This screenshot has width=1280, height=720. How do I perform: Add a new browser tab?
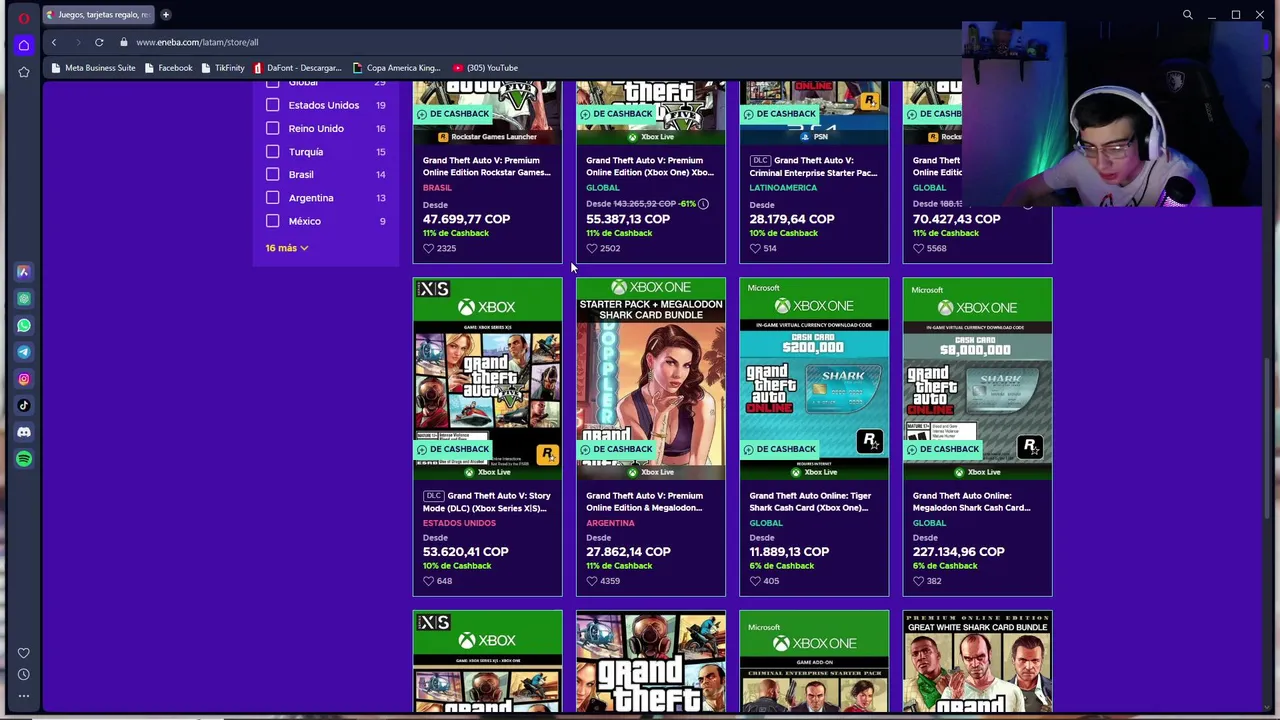click(166, 15)
